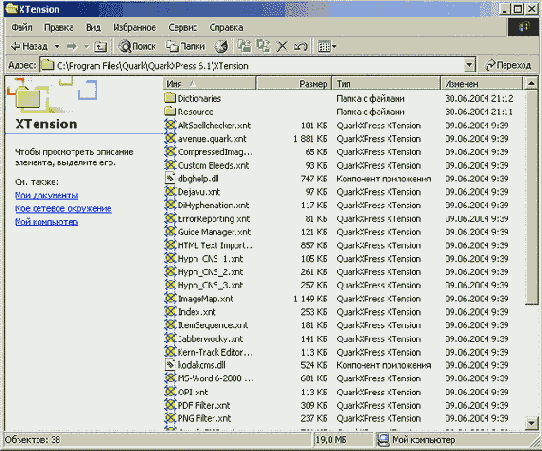Select the CompressedImag... file icon
The width and height of the screenshot is (542, 451).
click(x=170, y=151)
